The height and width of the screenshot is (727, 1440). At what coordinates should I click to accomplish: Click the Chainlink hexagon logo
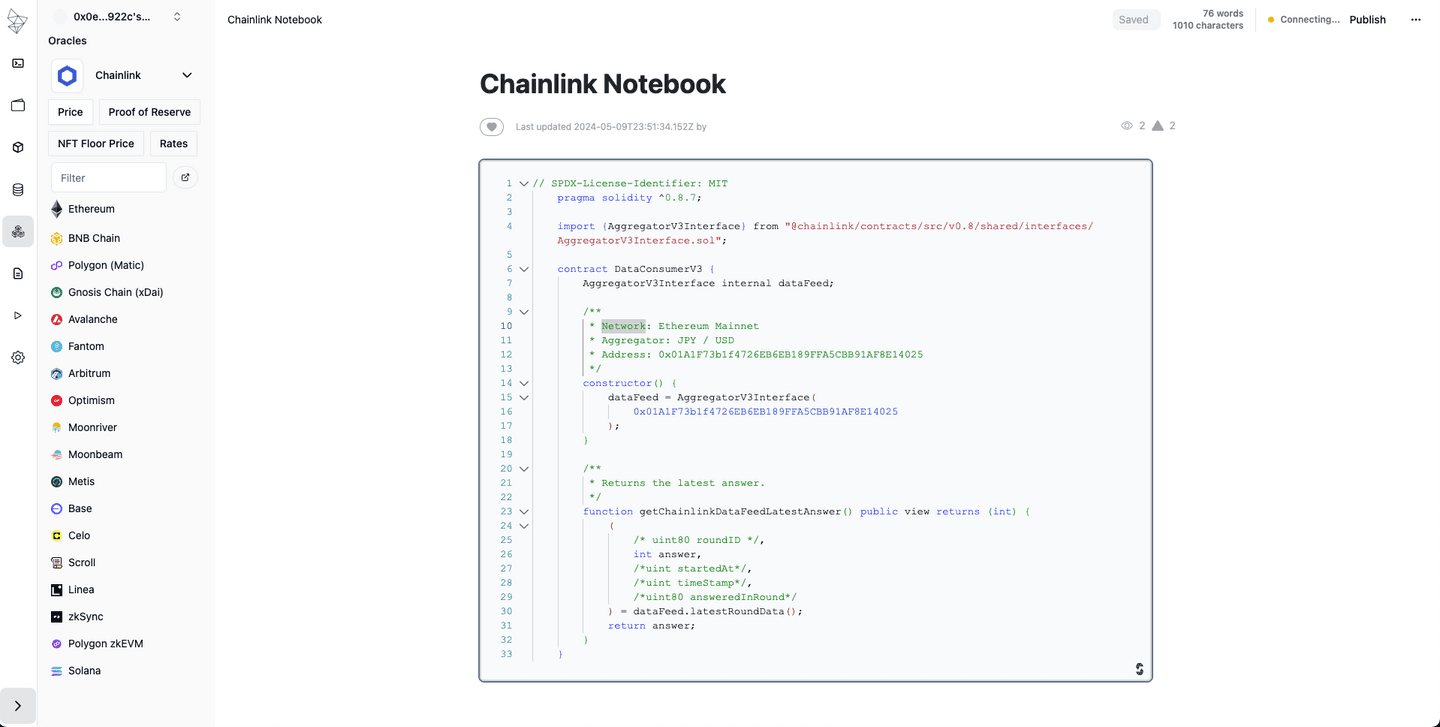[67, 75]
